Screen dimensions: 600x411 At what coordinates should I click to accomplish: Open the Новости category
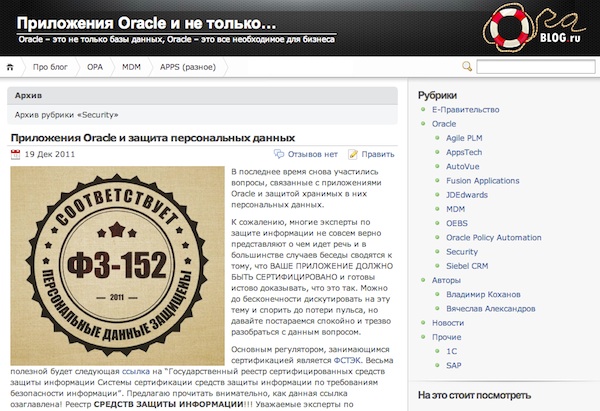pos(448,323)
